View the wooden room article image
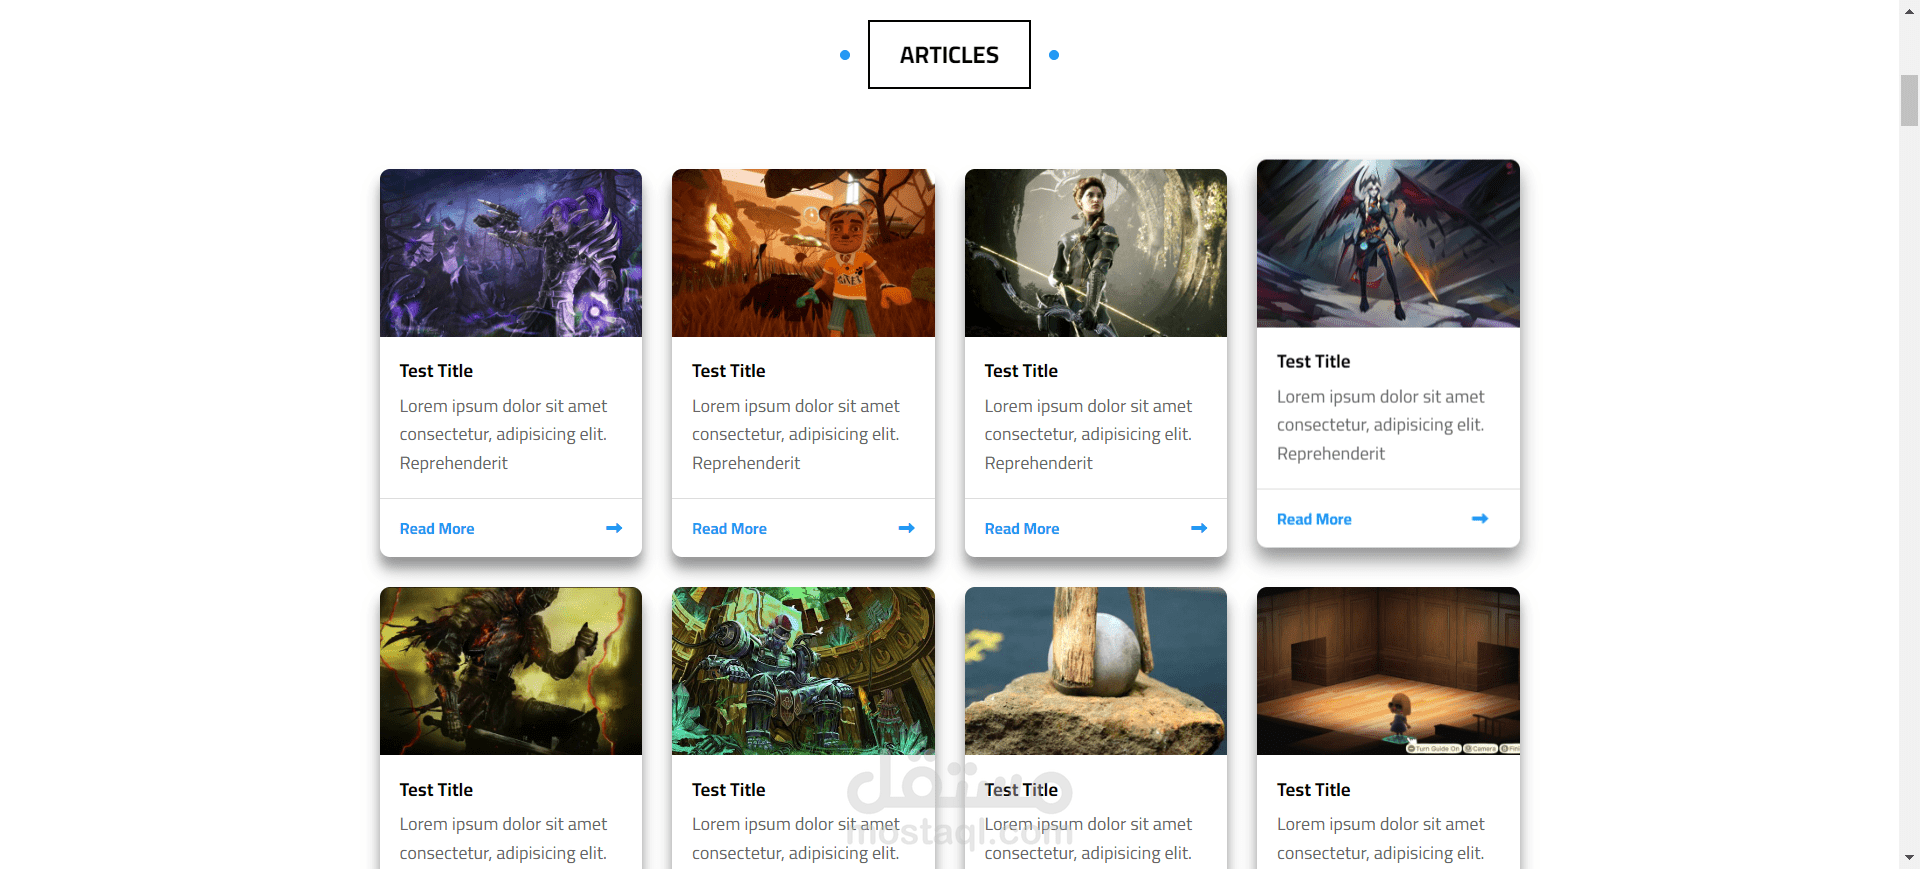Screen dimensions: 1920x869 click(x=1388, y=671)
